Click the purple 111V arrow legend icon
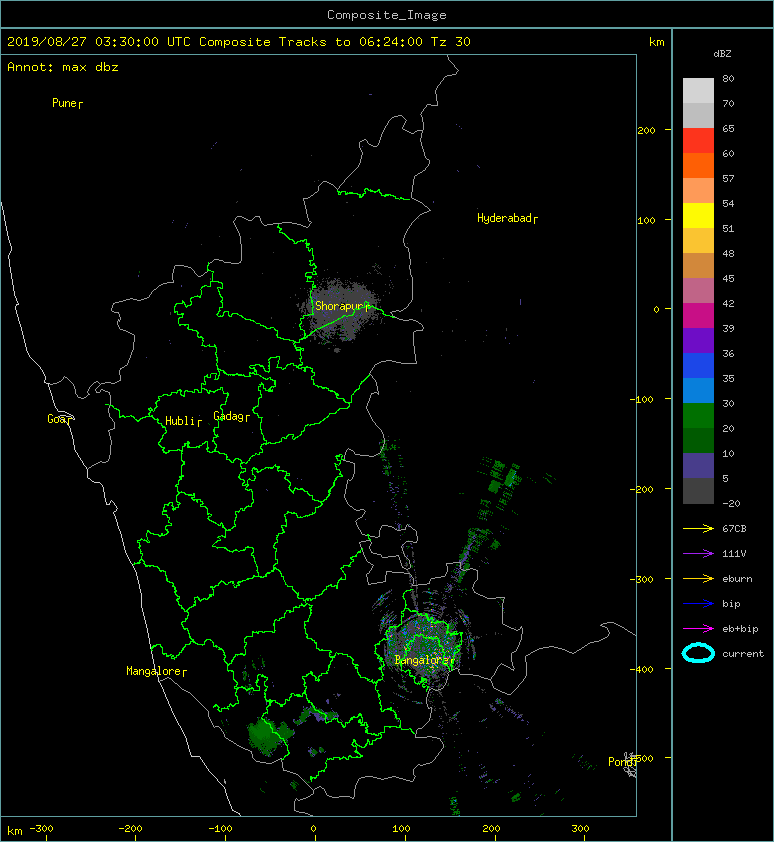The height and width of the screenshot is (842, 774). (698, 554)
